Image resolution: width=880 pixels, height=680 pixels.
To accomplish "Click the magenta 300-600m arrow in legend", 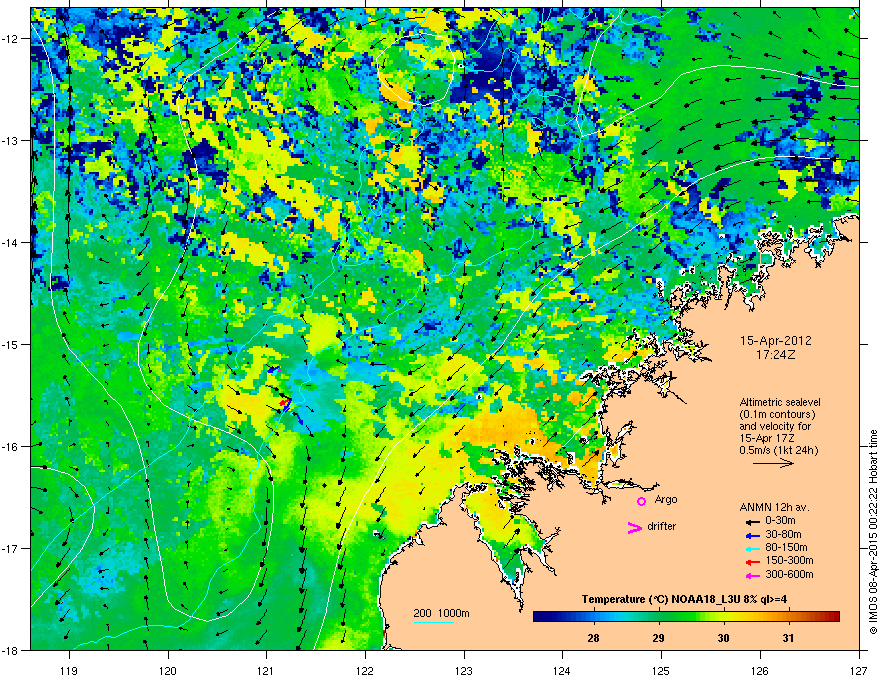I will tap(752, 575).
